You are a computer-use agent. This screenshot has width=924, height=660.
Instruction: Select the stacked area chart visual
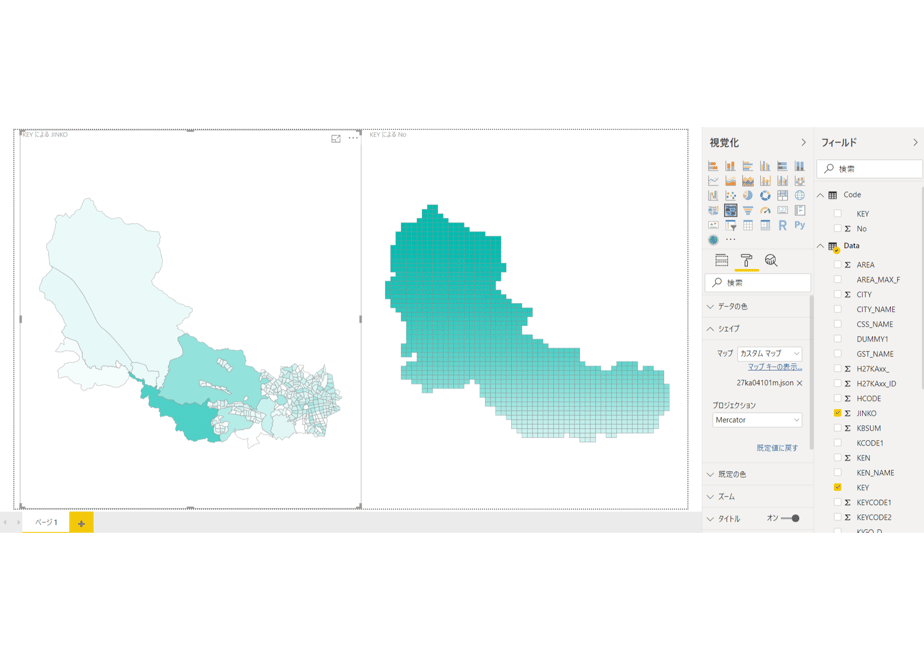click(748, 180)
